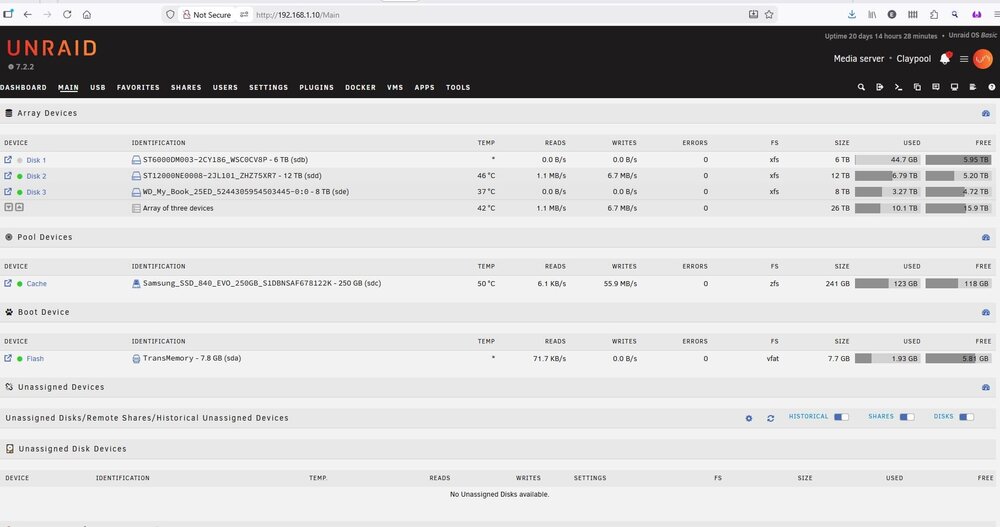The height and width of the screenshot is (527, 1000).
Task: Open the Disk 3 link
Action: click(x=36, y=192)
